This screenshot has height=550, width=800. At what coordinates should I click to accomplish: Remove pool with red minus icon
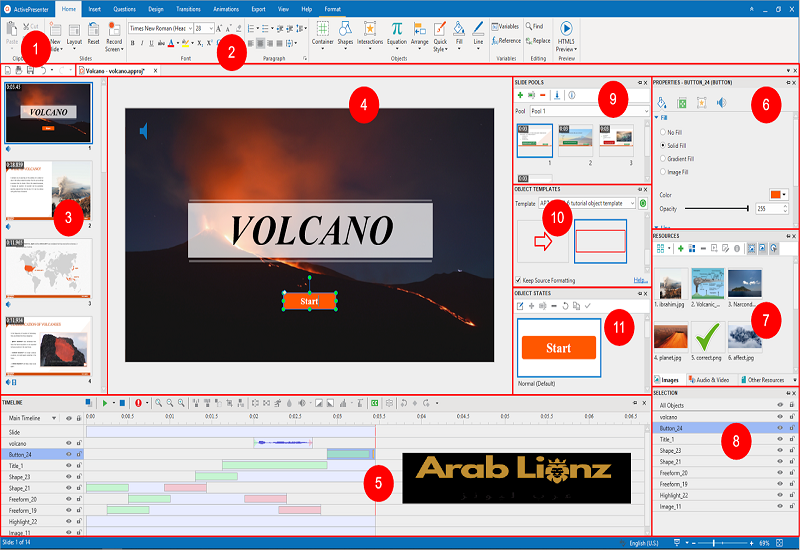point(542,95)
